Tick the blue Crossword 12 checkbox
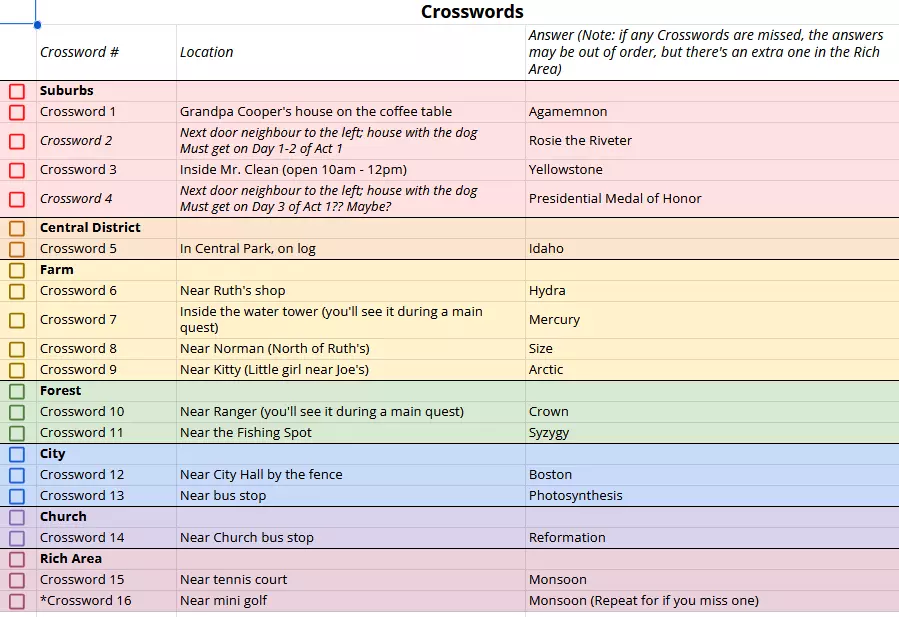Image resolution: width=899 pixels, height=617 pixels. (17, 475)
